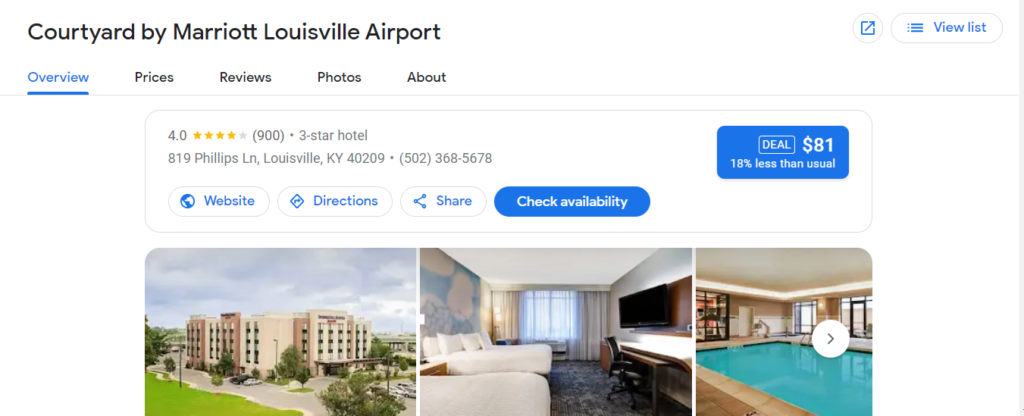Click the Check availability button
Screen dimensions: 1024x416
(x=572, y=201)
